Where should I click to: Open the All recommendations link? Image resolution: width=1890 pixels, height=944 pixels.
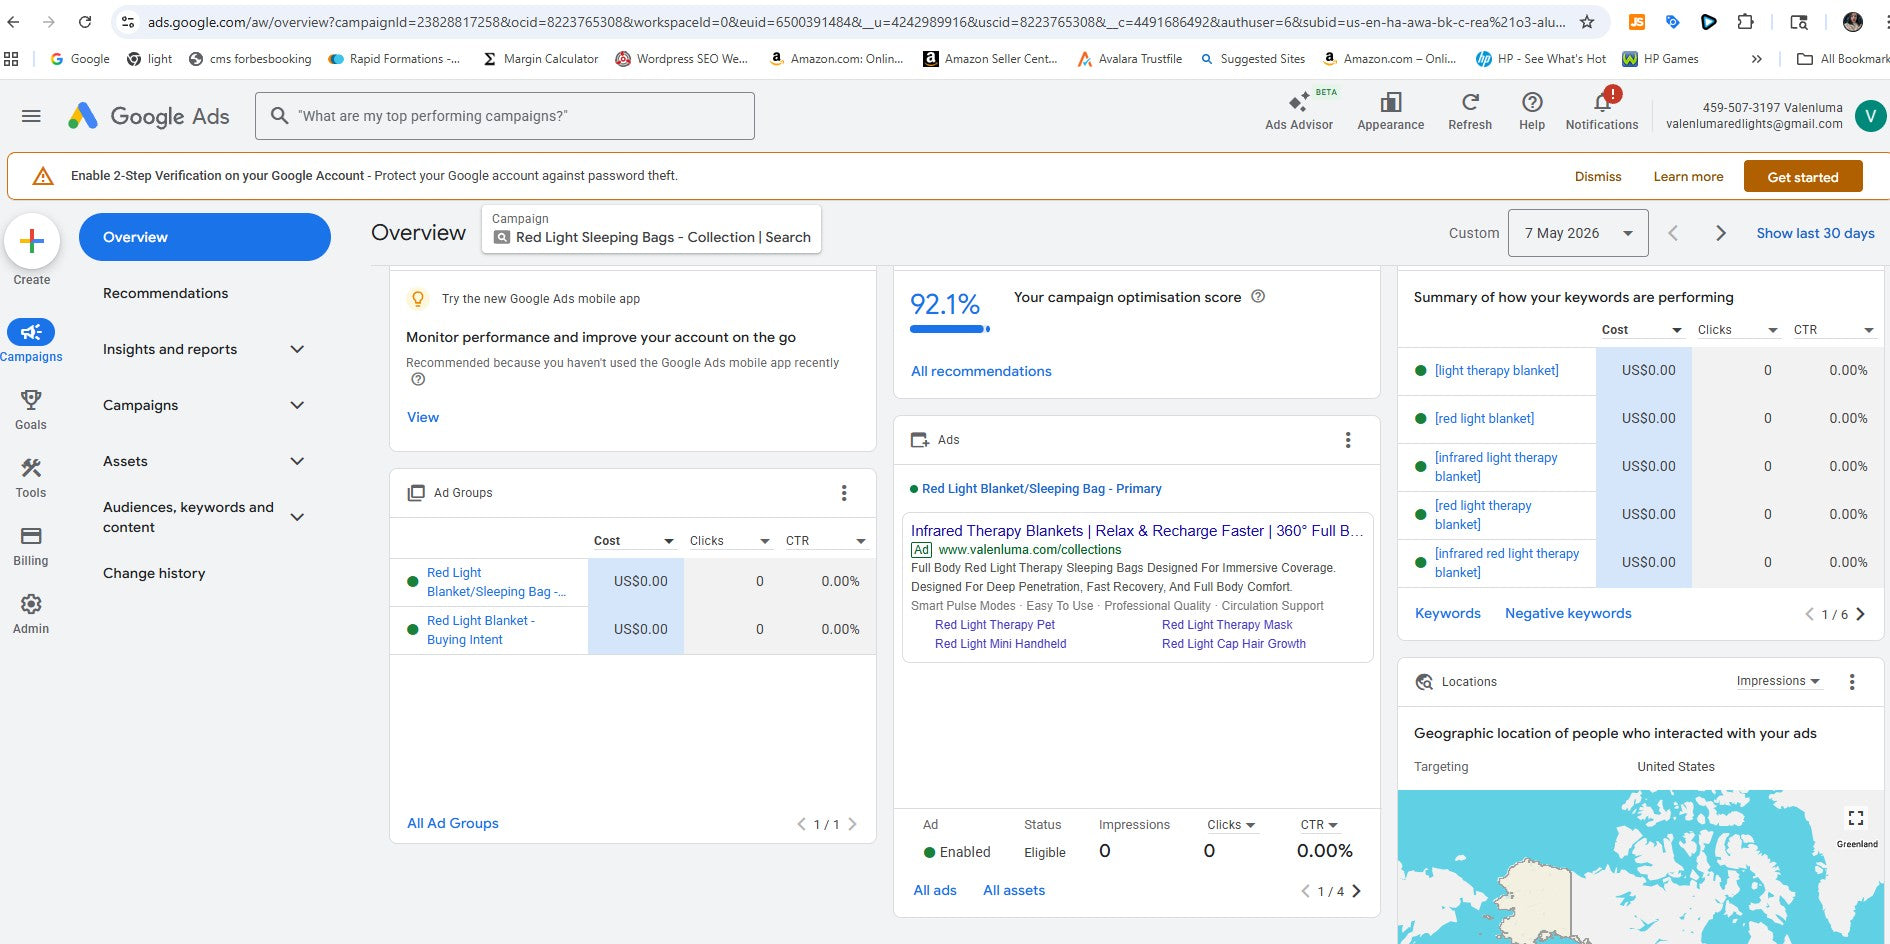981,371
